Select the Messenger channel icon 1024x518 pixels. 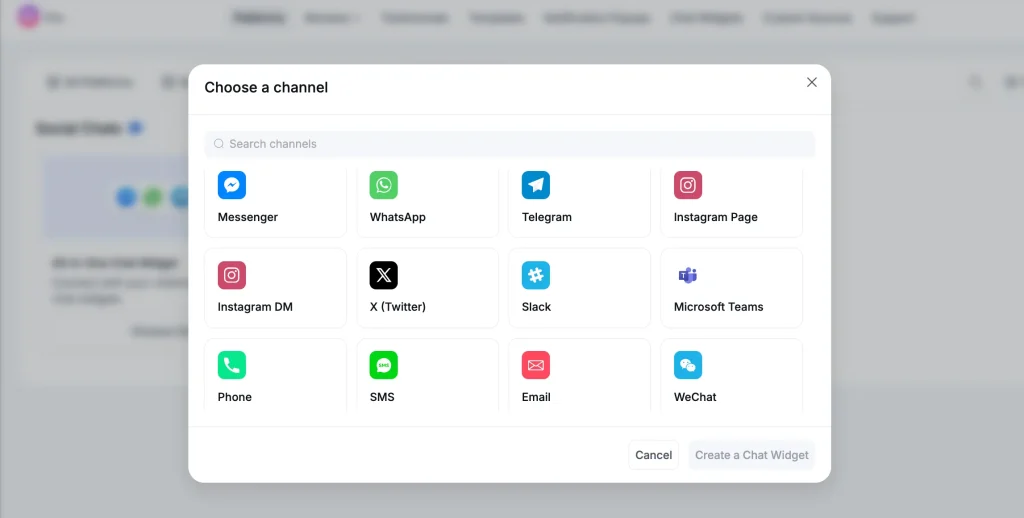232,185
